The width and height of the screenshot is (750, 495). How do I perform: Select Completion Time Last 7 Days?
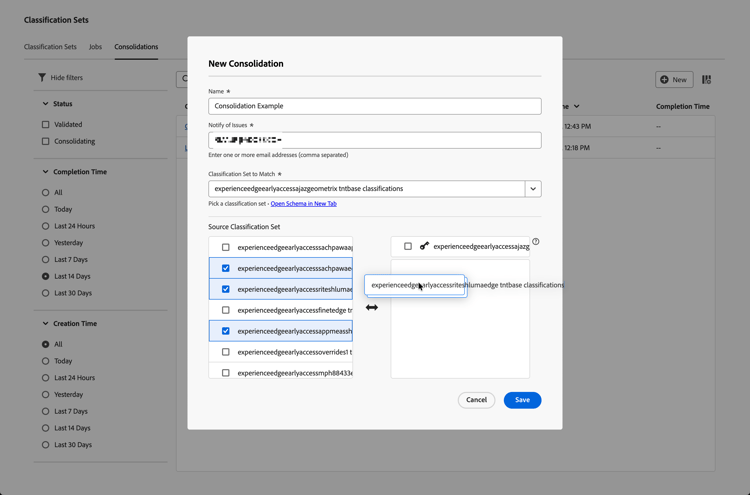click(45, 259)
